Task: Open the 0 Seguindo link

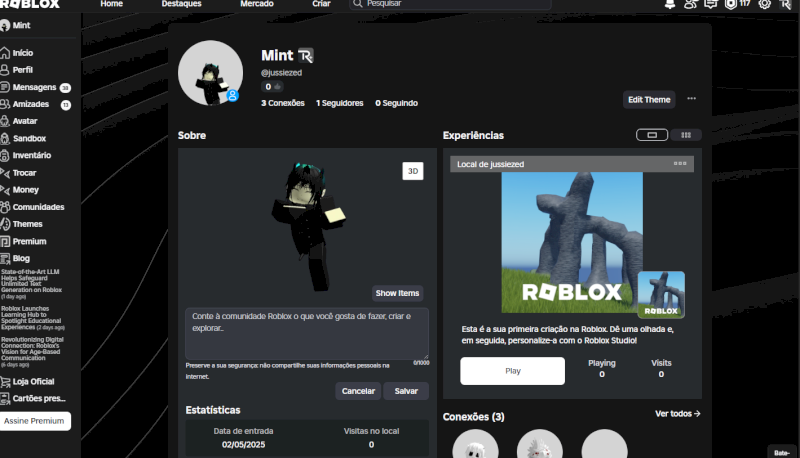Action: (x=396, y=103)
